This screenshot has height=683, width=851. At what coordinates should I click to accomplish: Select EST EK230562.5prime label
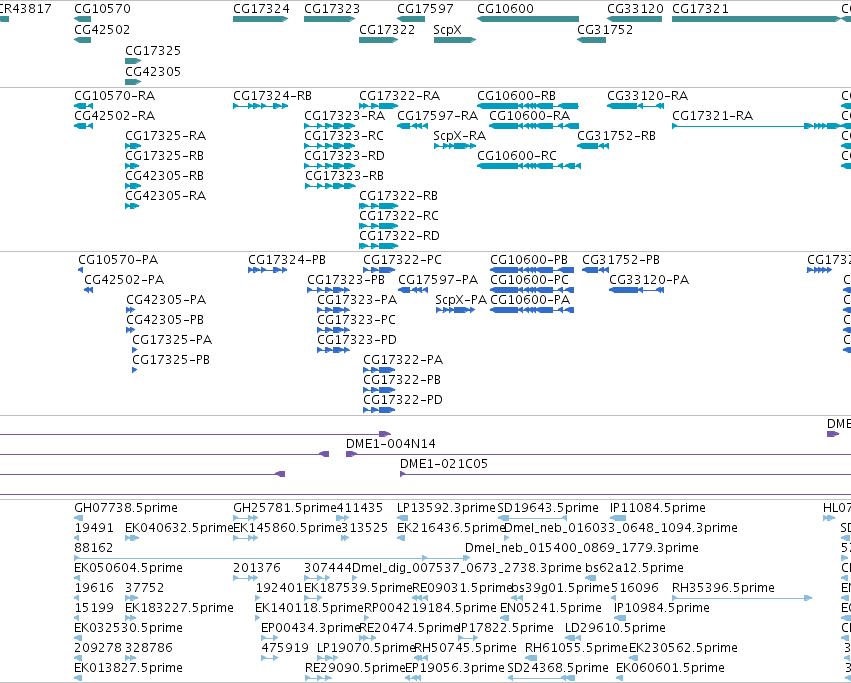tap(684, 648)
